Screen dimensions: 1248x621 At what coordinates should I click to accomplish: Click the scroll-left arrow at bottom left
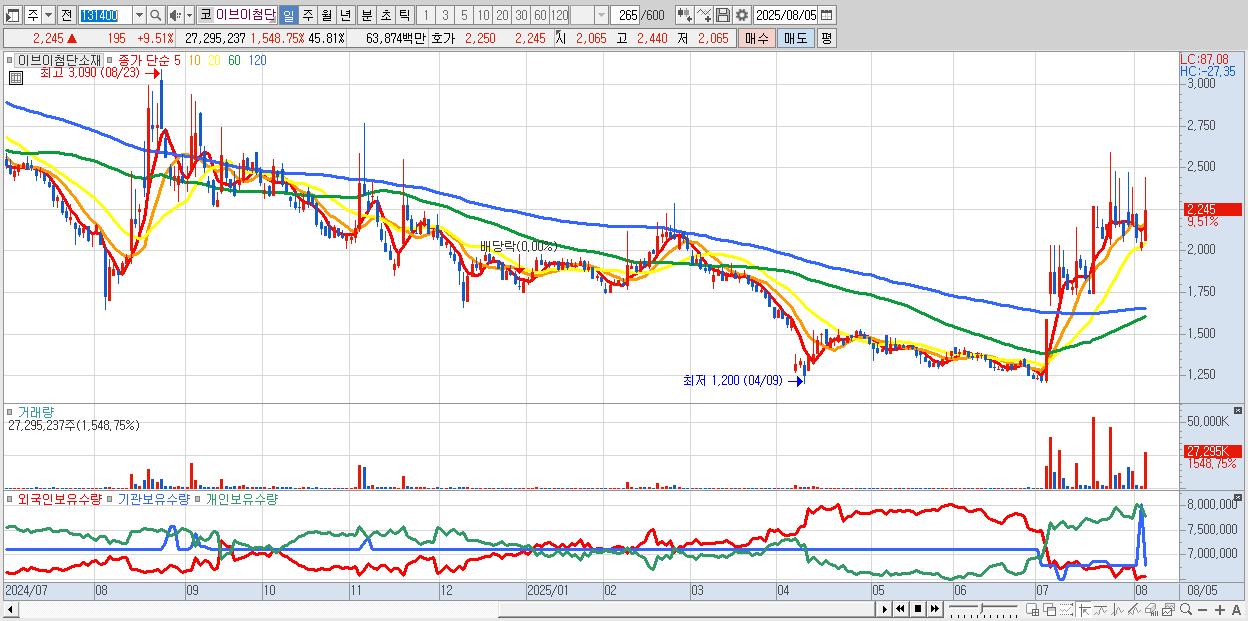11,609
